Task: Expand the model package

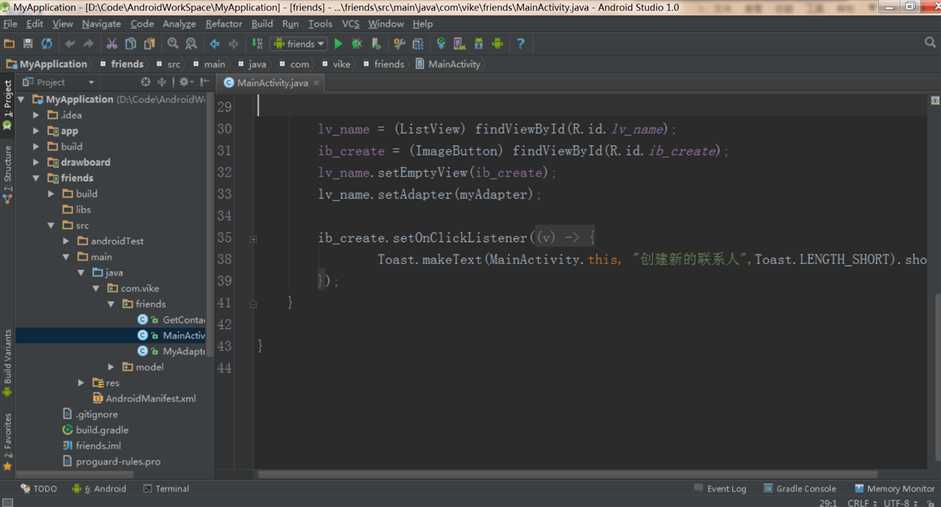Action: click(x=111, y=367)
